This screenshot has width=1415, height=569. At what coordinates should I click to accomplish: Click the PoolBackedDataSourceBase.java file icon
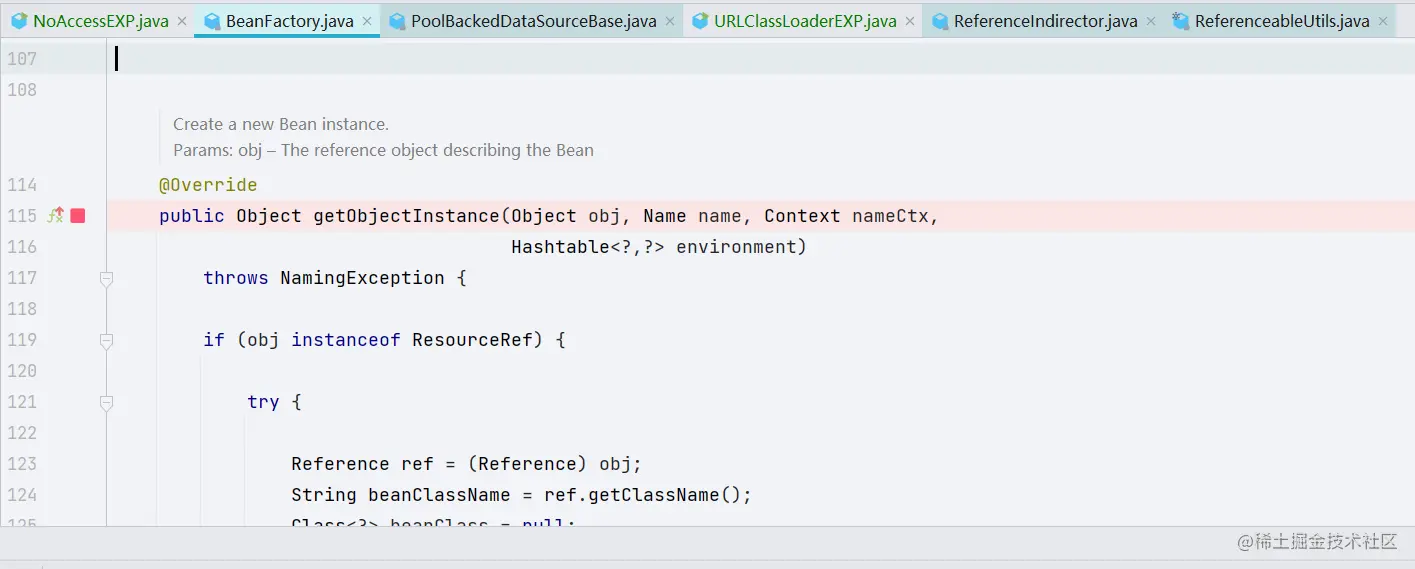pyautogui.click(x=397, y=21)
